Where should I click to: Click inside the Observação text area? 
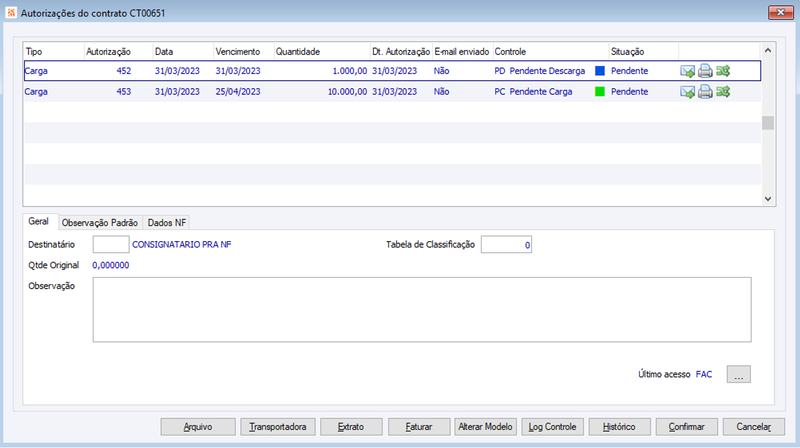point(422,310)
